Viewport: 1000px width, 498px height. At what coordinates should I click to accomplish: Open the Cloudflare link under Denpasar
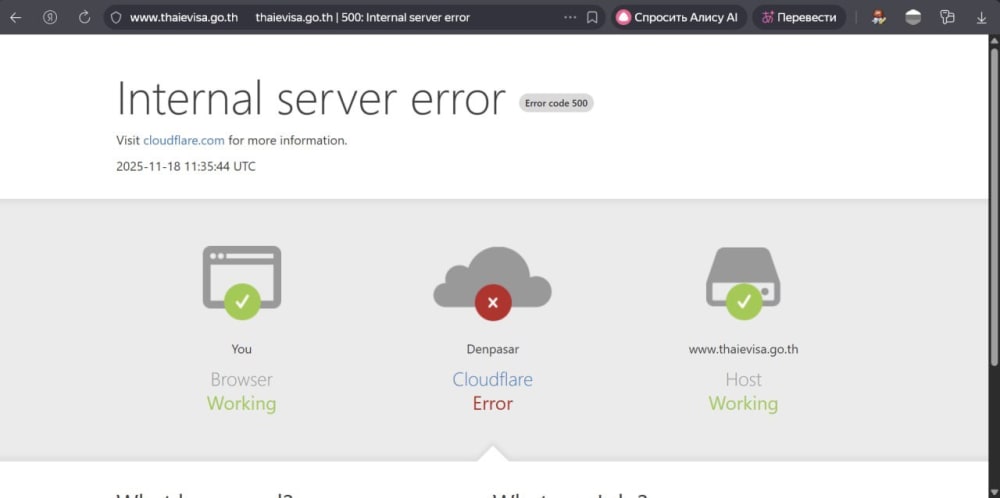click(492, 379)
